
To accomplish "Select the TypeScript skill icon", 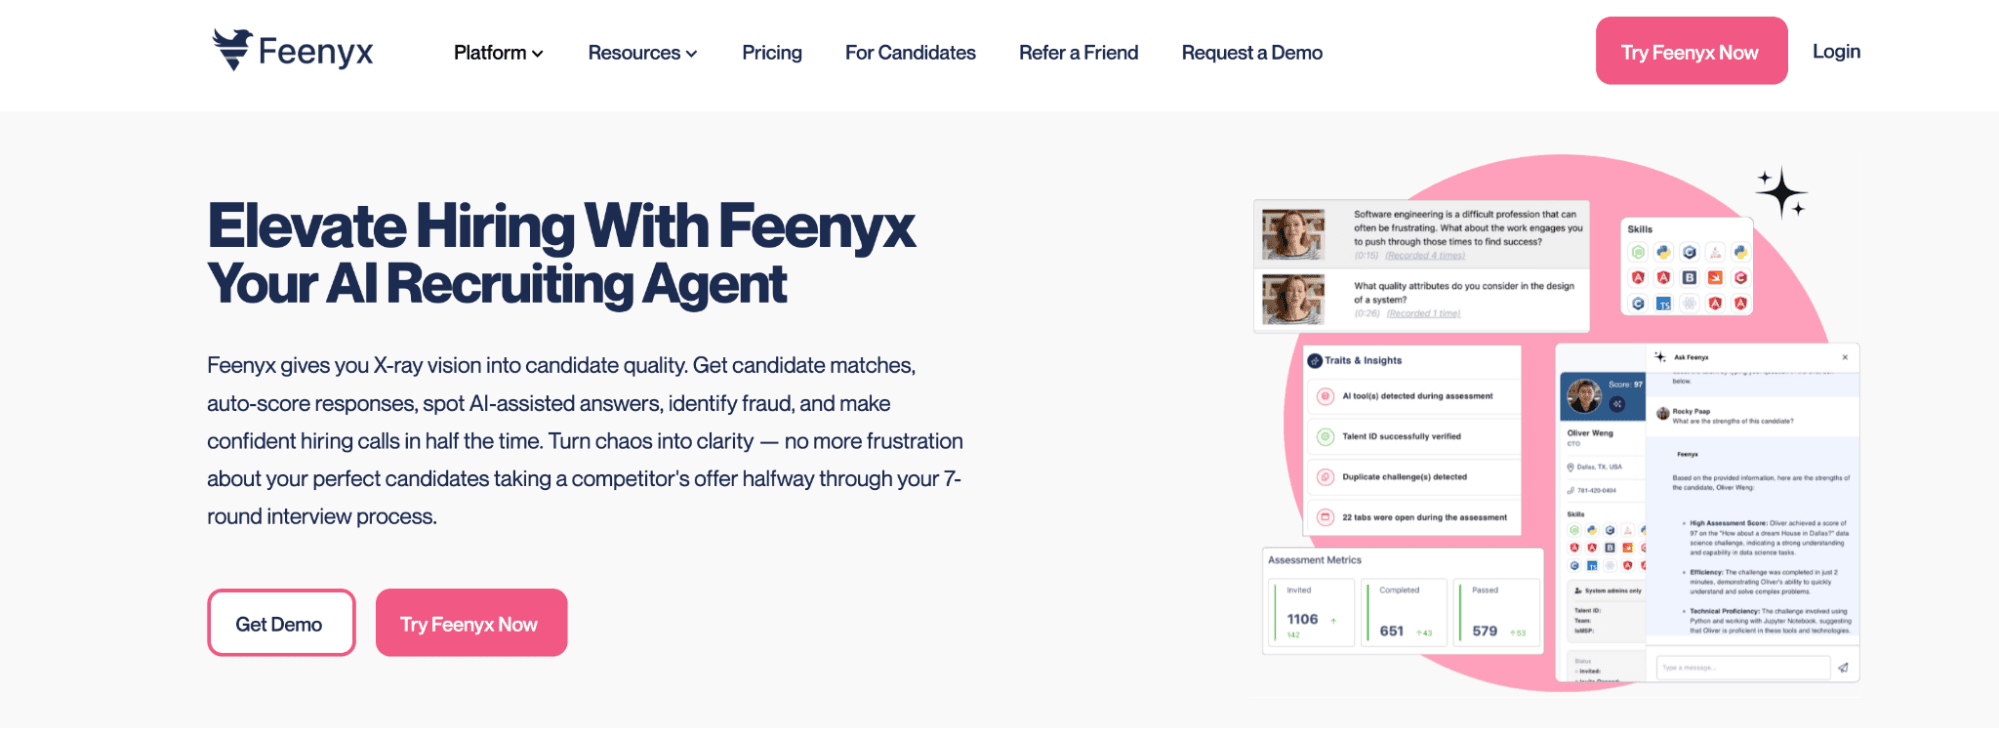I will point(1663,304).
